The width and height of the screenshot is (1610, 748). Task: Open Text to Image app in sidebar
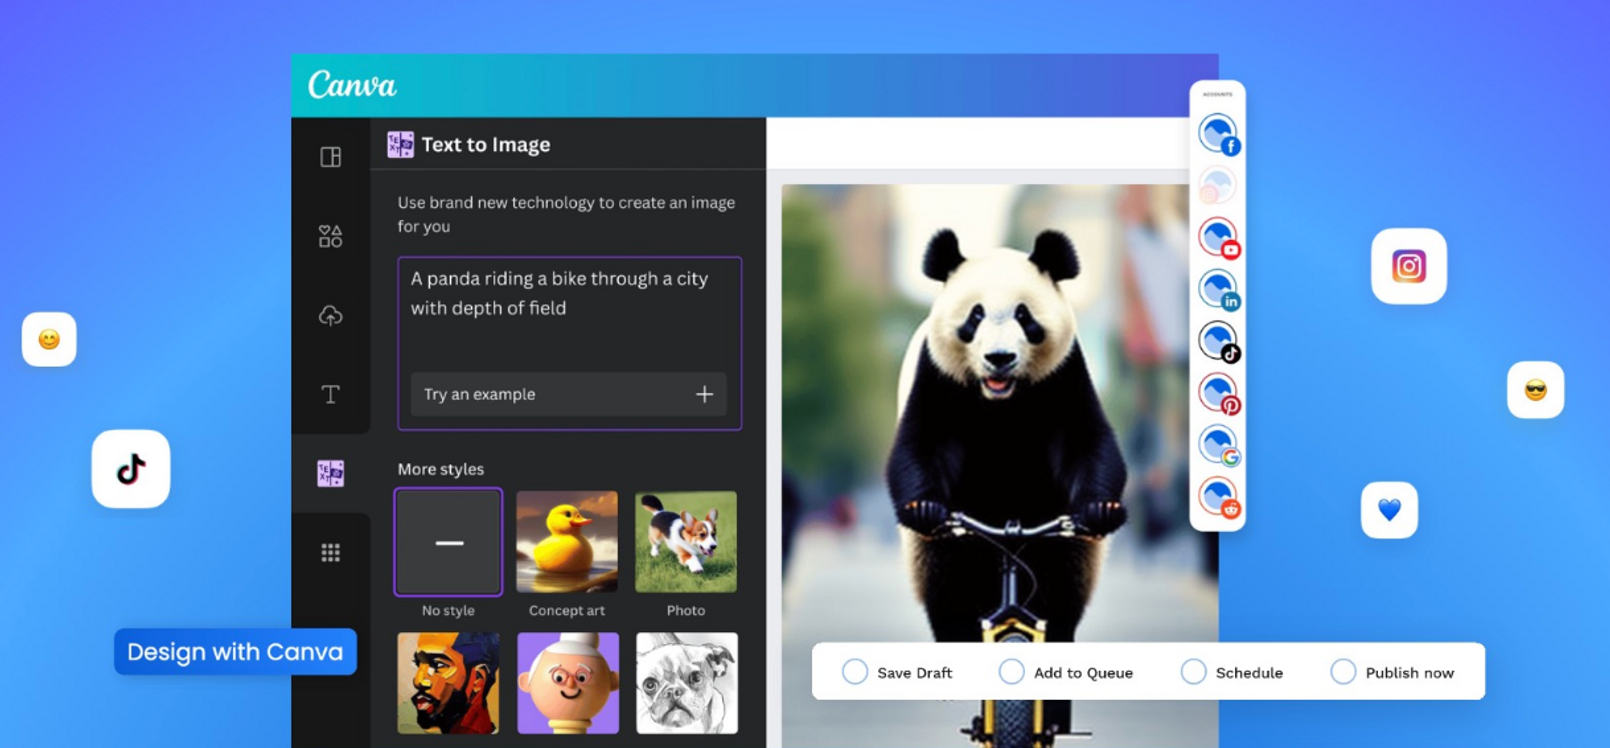pos(331,473)
